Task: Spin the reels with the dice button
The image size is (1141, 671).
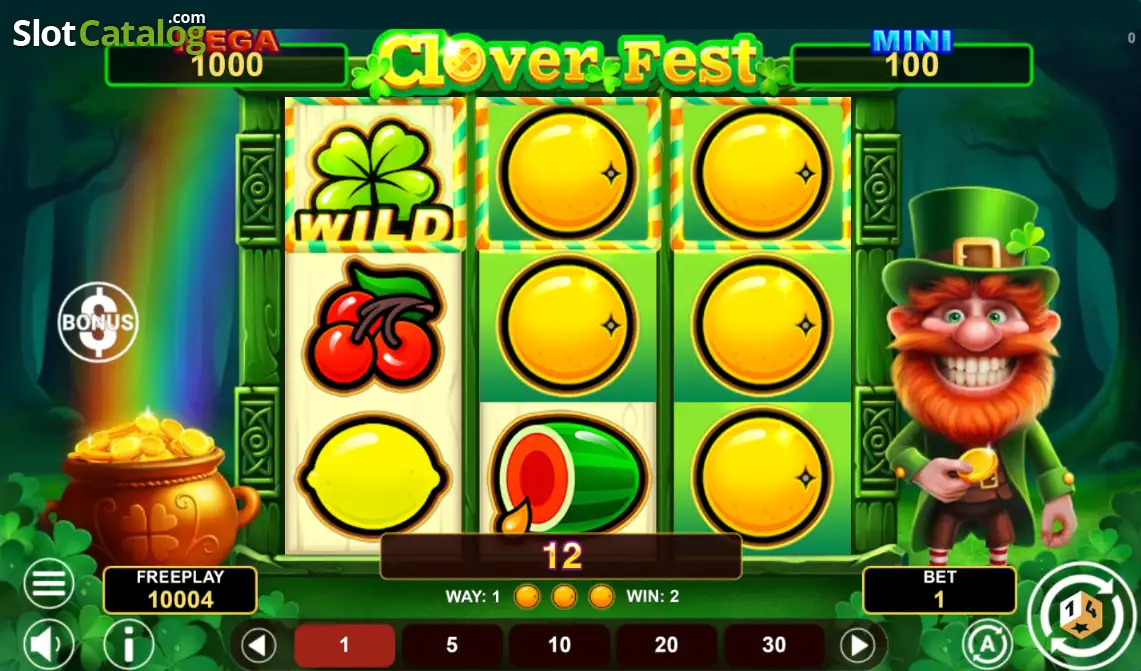Action: (1081, 616)
